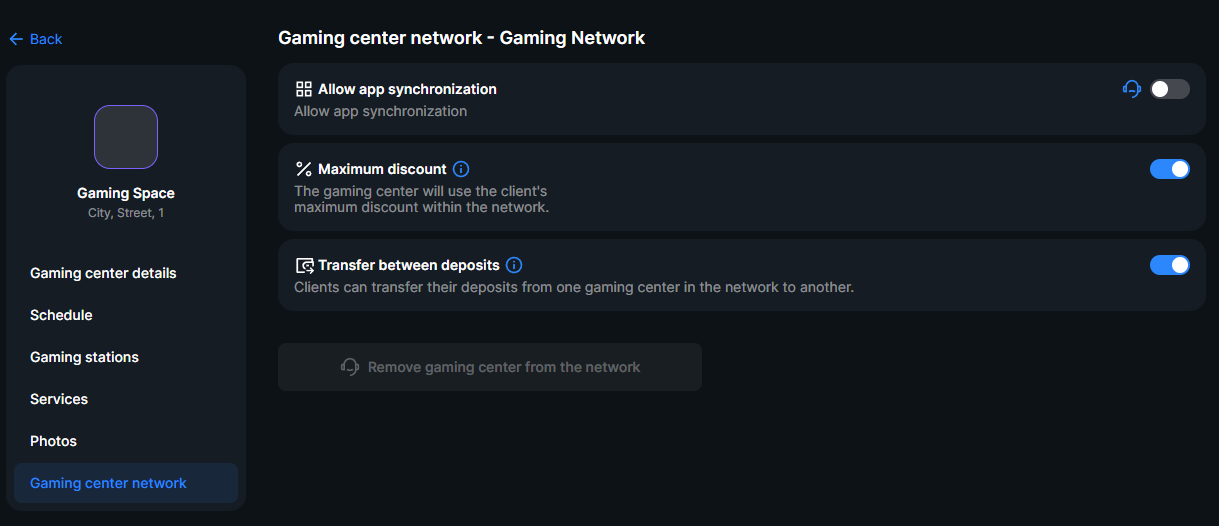Open the Services section
This screenshot has width=1219, height=526.
(126, 399)
